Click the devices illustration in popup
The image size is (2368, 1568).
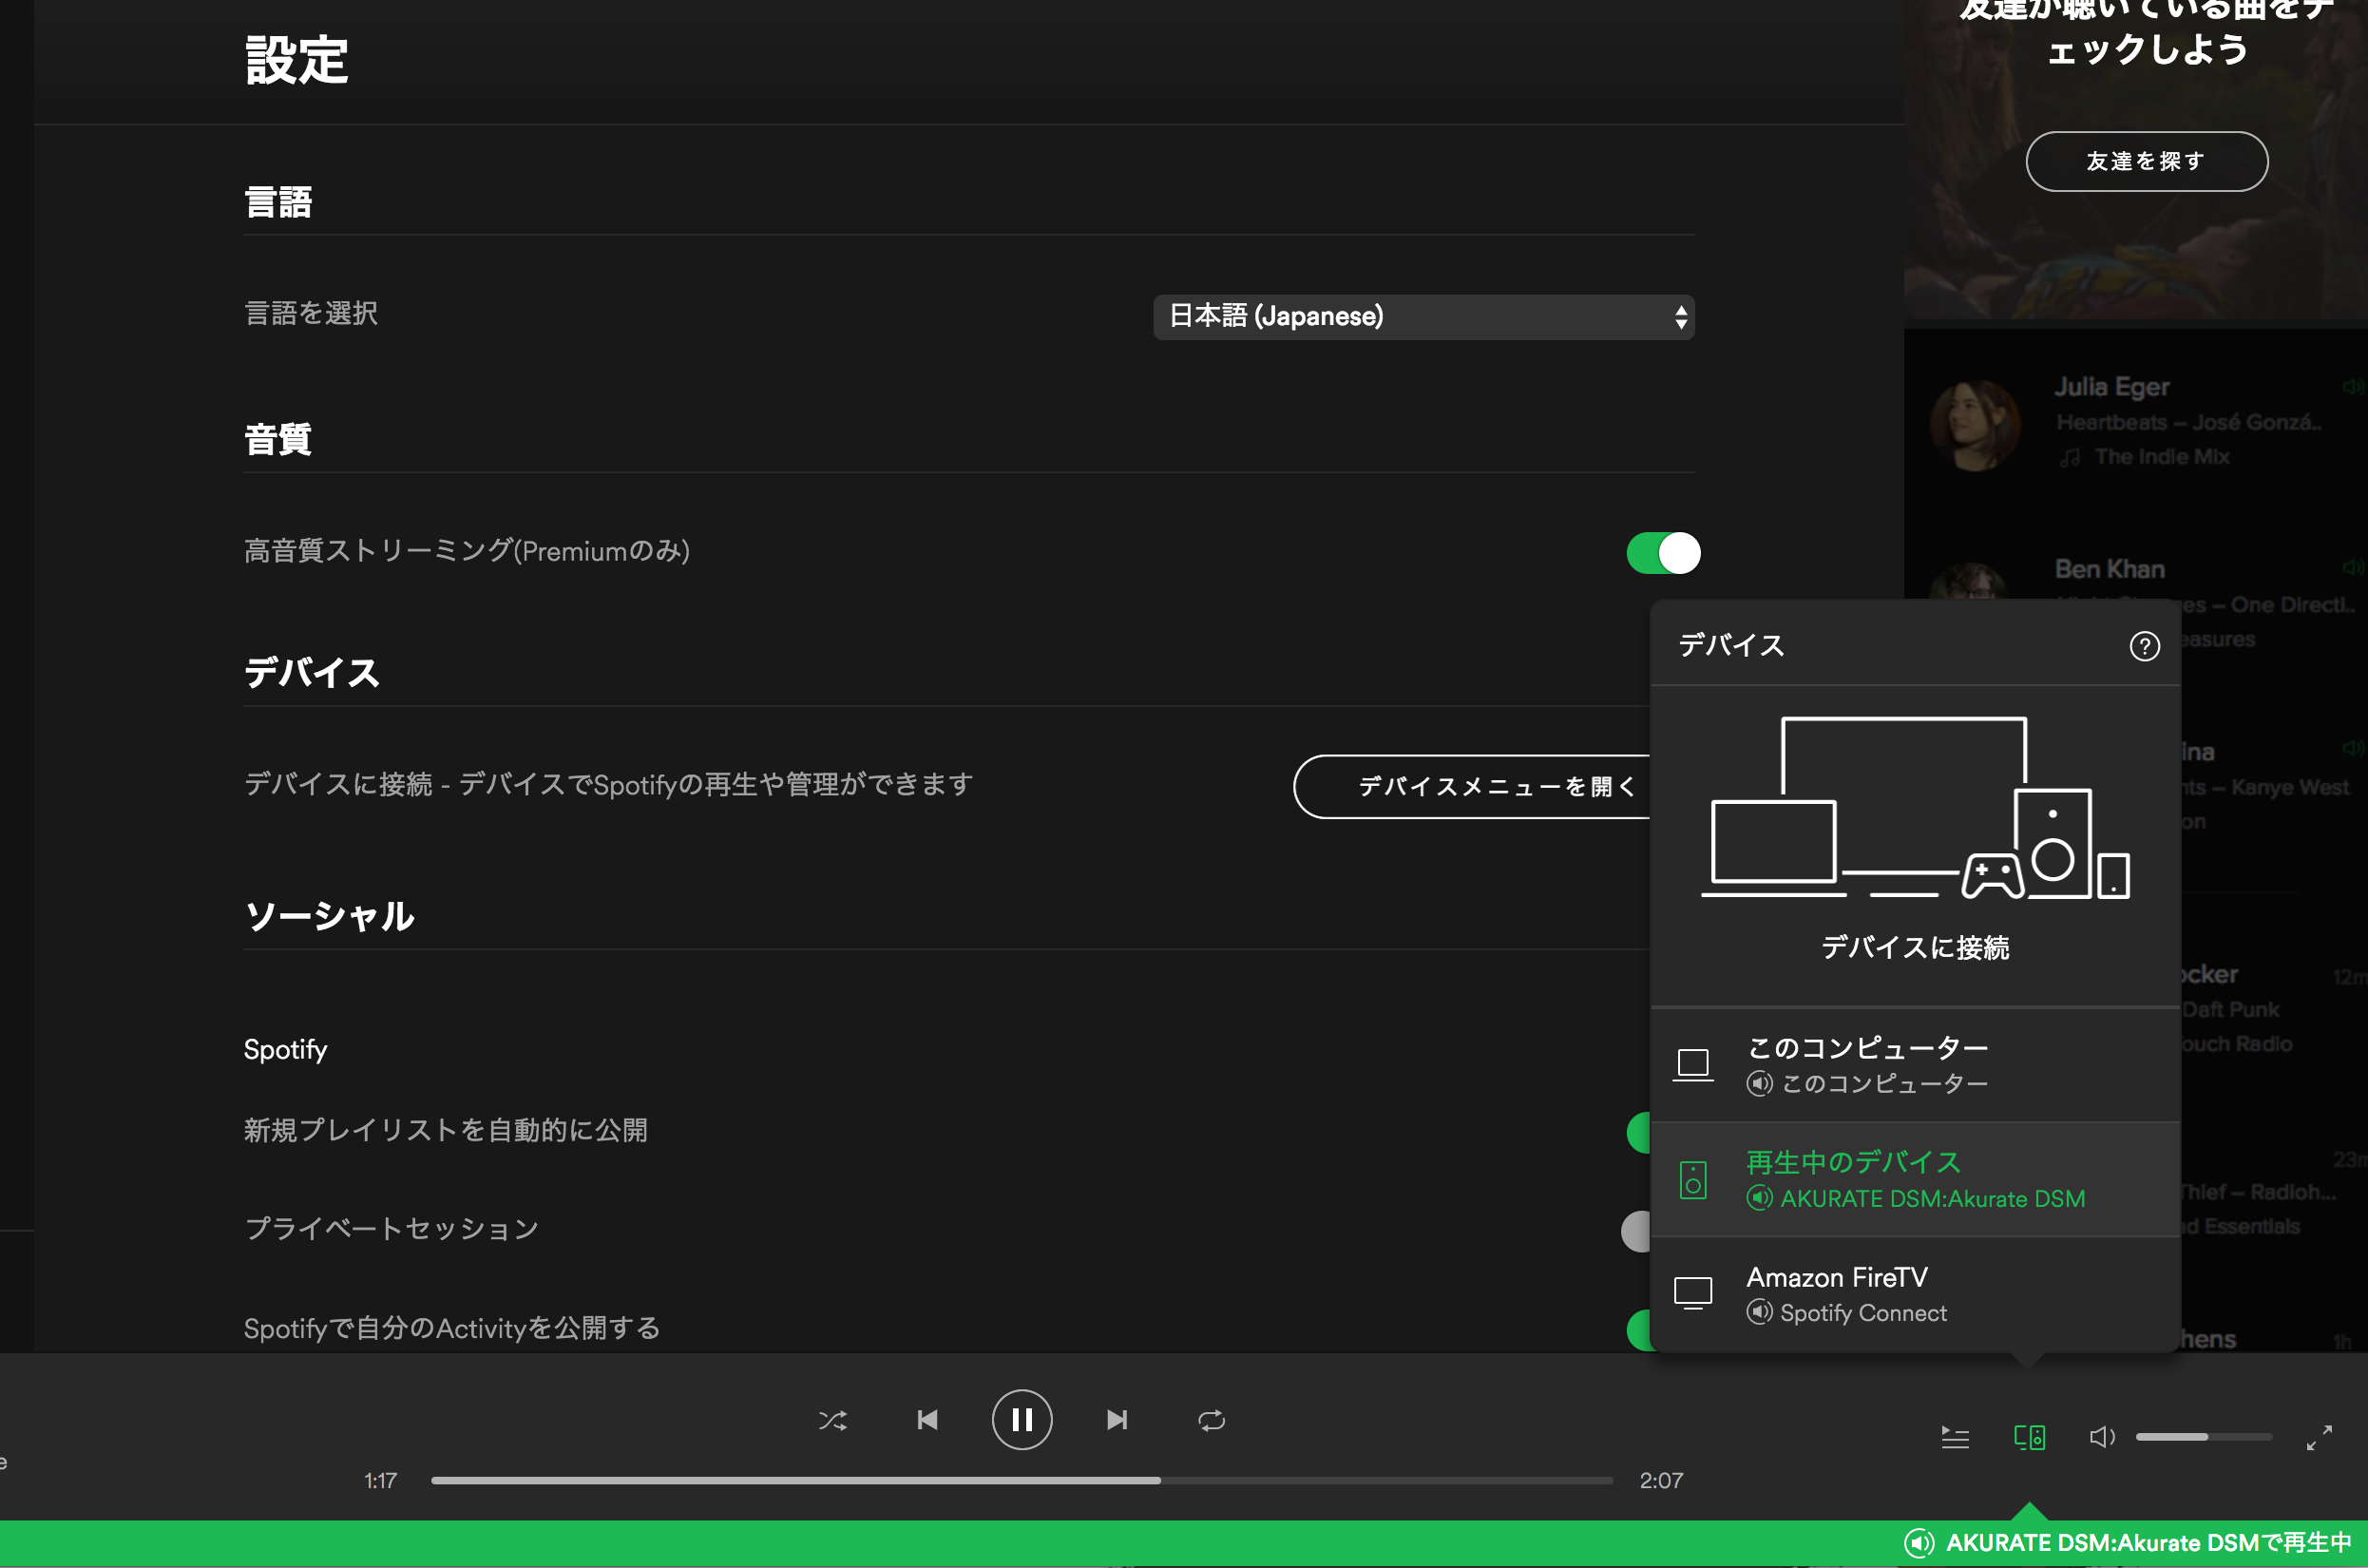click(x=1915, y=808)
